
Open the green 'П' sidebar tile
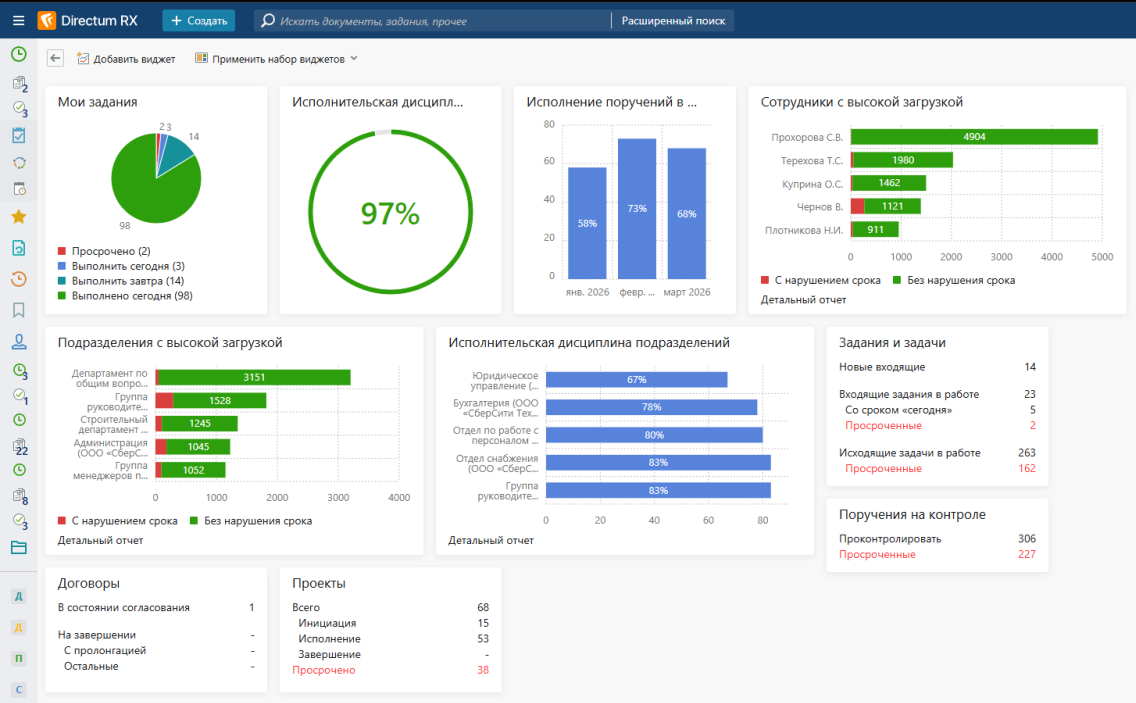tap(18, 658)
